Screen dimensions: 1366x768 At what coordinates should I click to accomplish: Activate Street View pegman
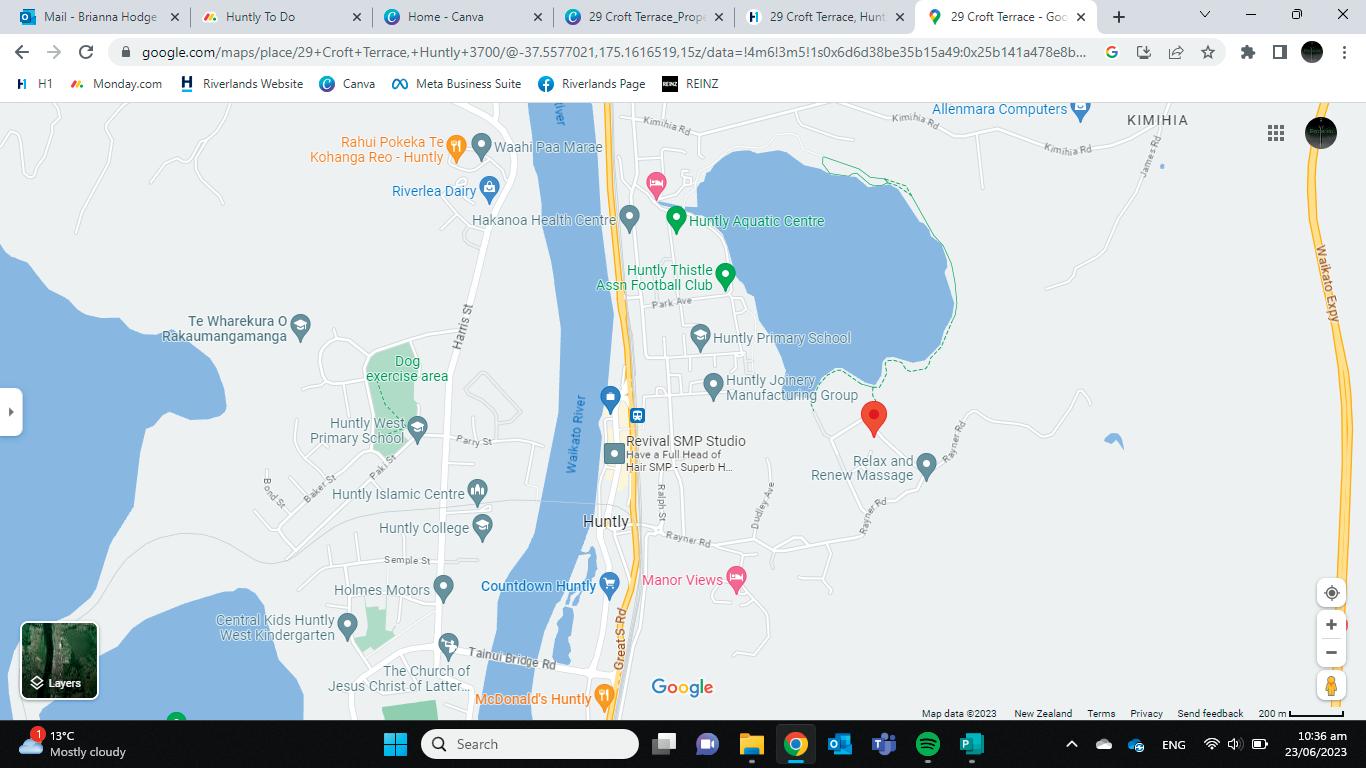[x=1331, y=686]
